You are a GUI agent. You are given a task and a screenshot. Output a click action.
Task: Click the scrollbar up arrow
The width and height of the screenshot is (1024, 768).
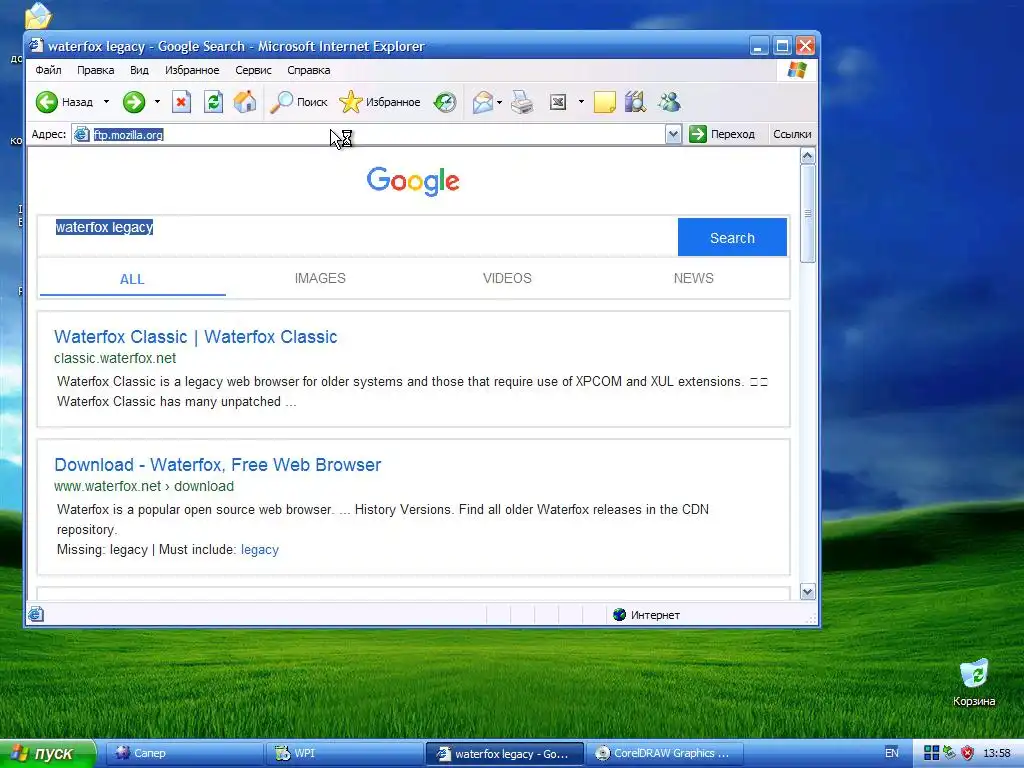[807, 156]
